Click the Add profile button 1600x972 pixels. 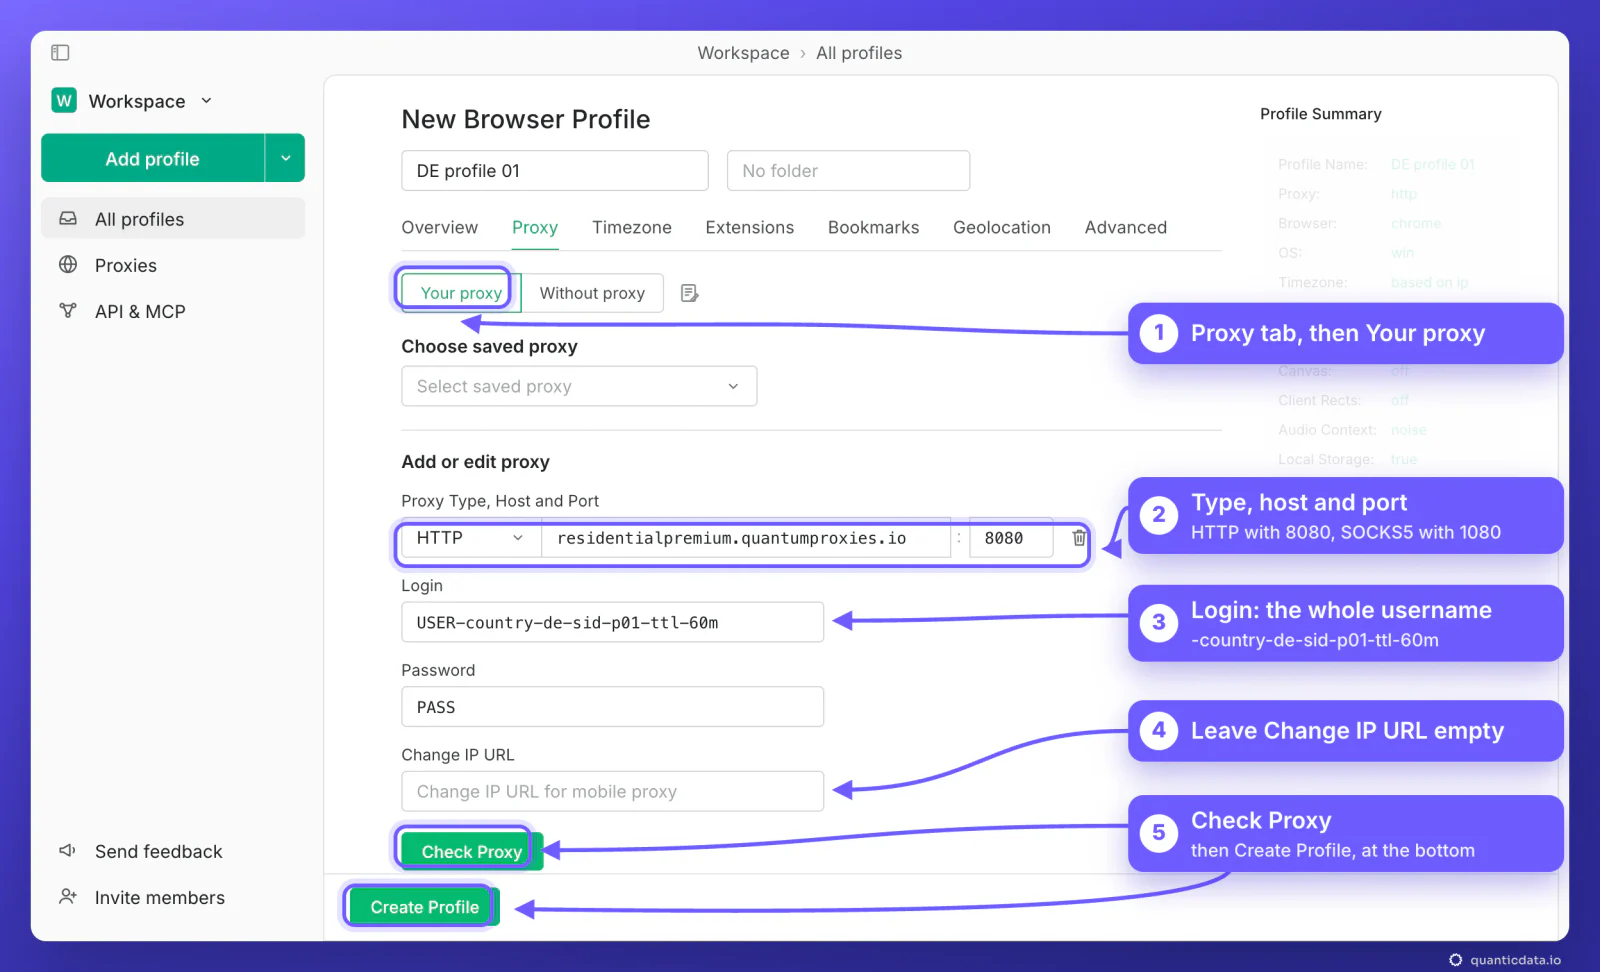tap(153, 158)
